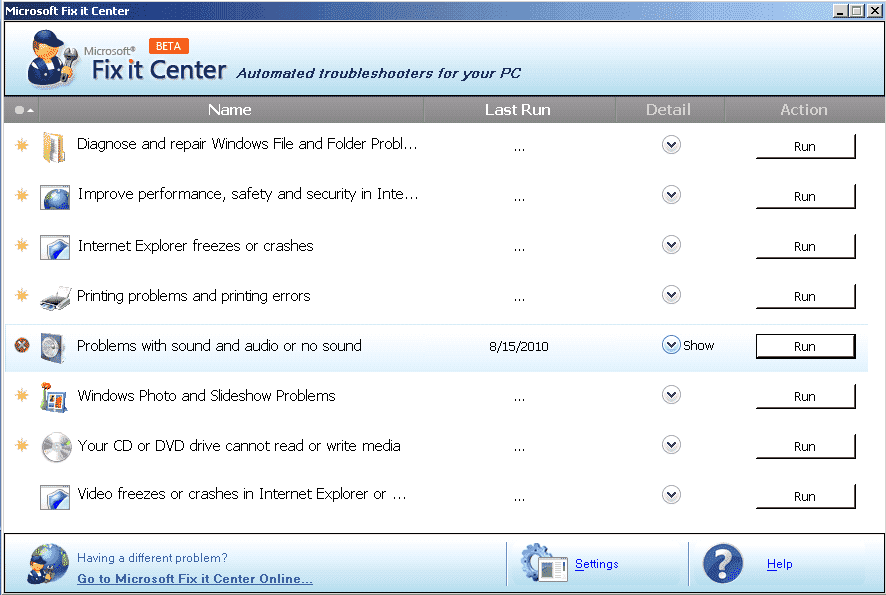The image size is (886, 595).
Task: Close the Microsoft Fix it Center window
Action: click(875, 10)
